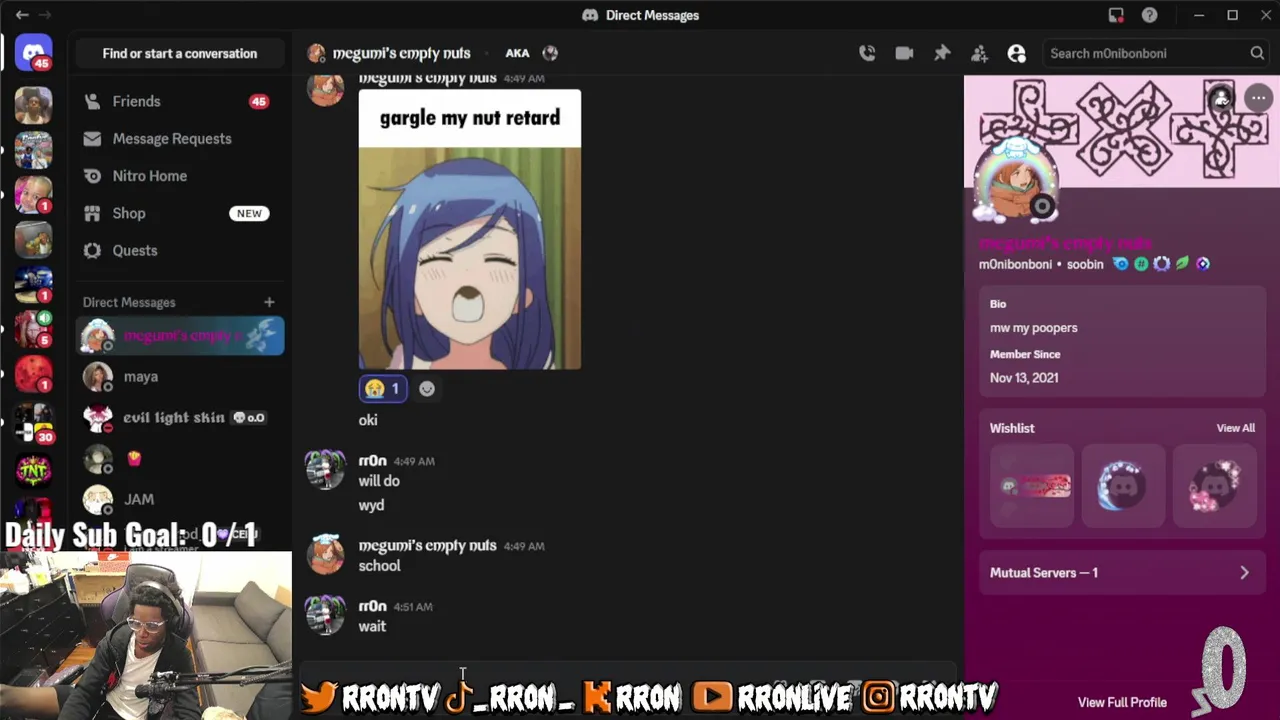Click the search magnifier icon
Image resolution: width=1280 pixels, height=720 pixels.
(x=1257, y=53)
